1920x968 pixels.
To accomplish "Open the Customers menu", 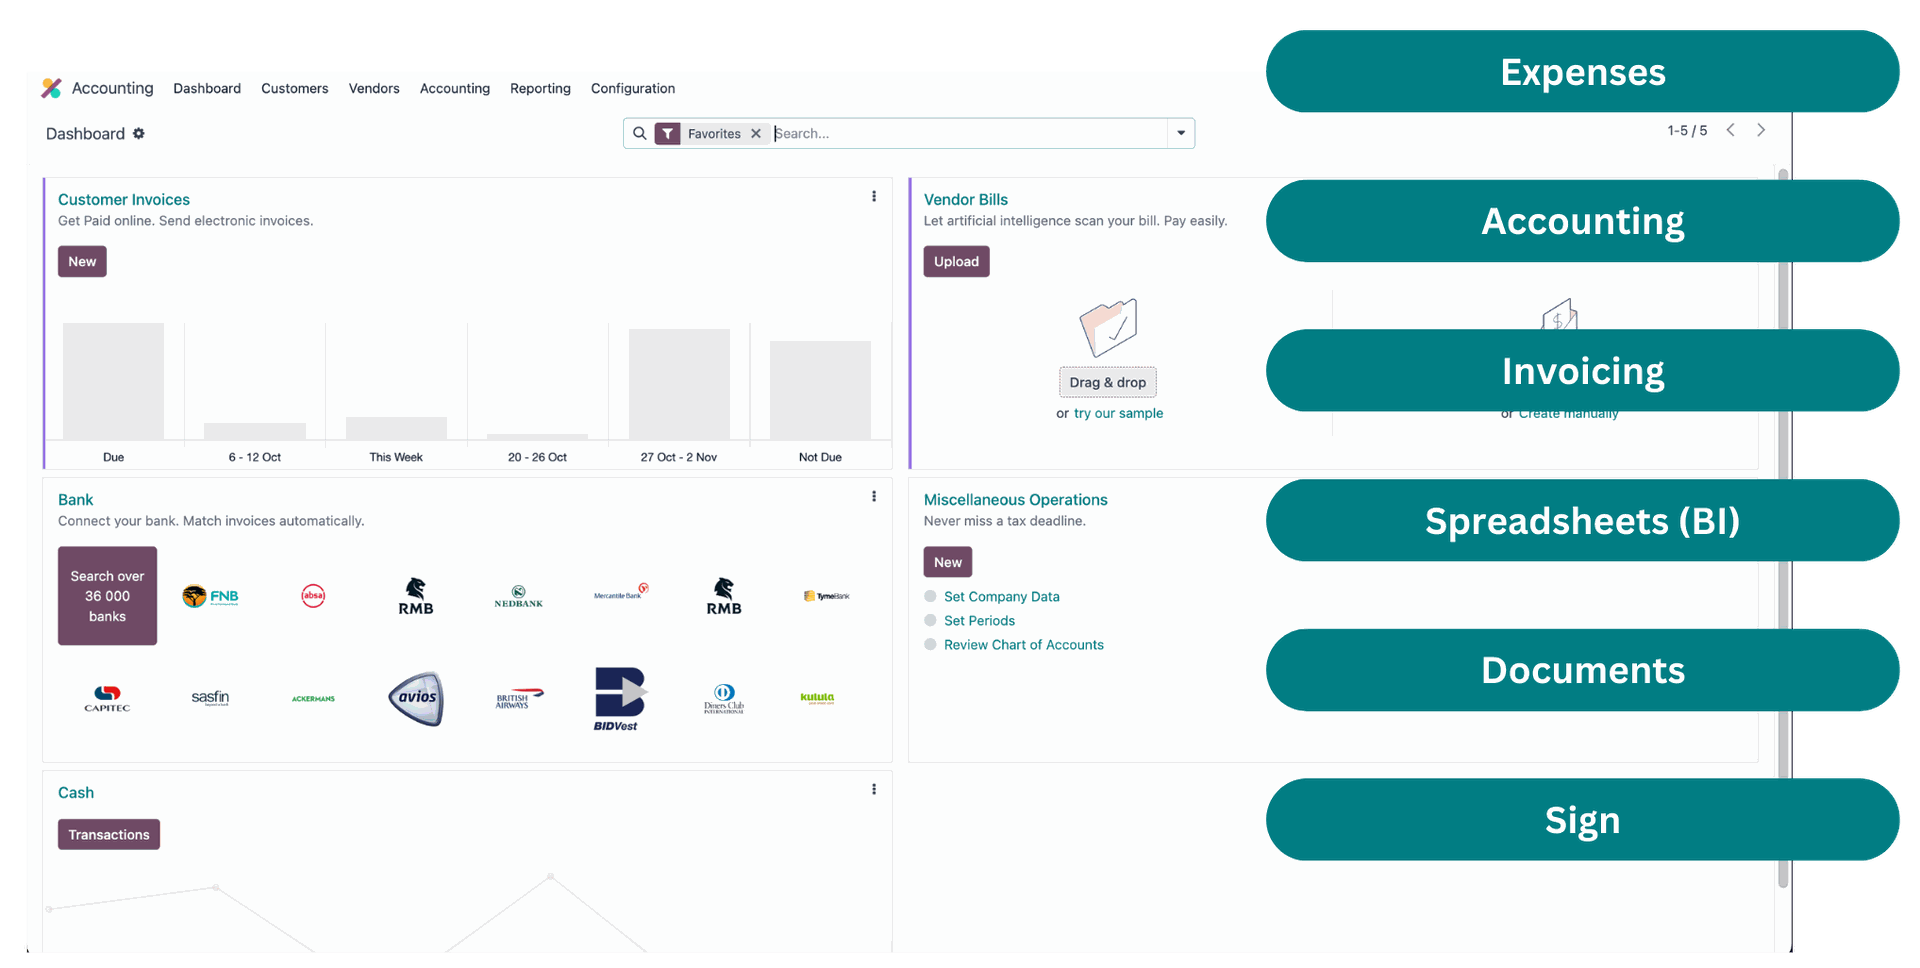I will click(x=295, y=88).
